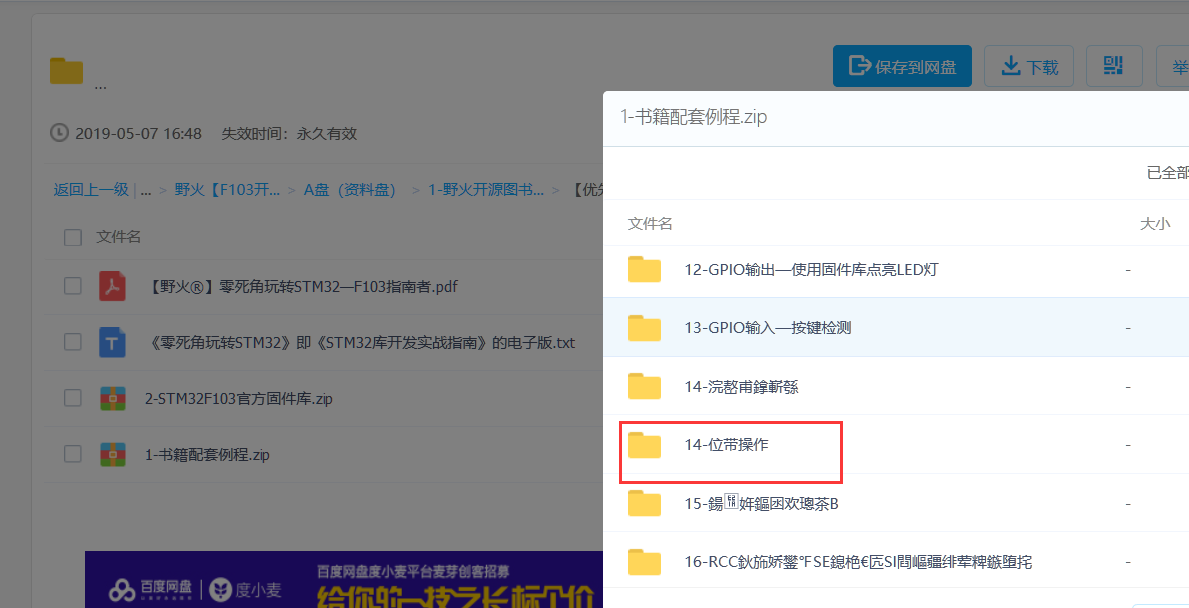Select checkbox for 2-STM32F103官方固件库.zip
Image resolution: width=1189 pixels, height=608 pixels.
tap(73, 398)
